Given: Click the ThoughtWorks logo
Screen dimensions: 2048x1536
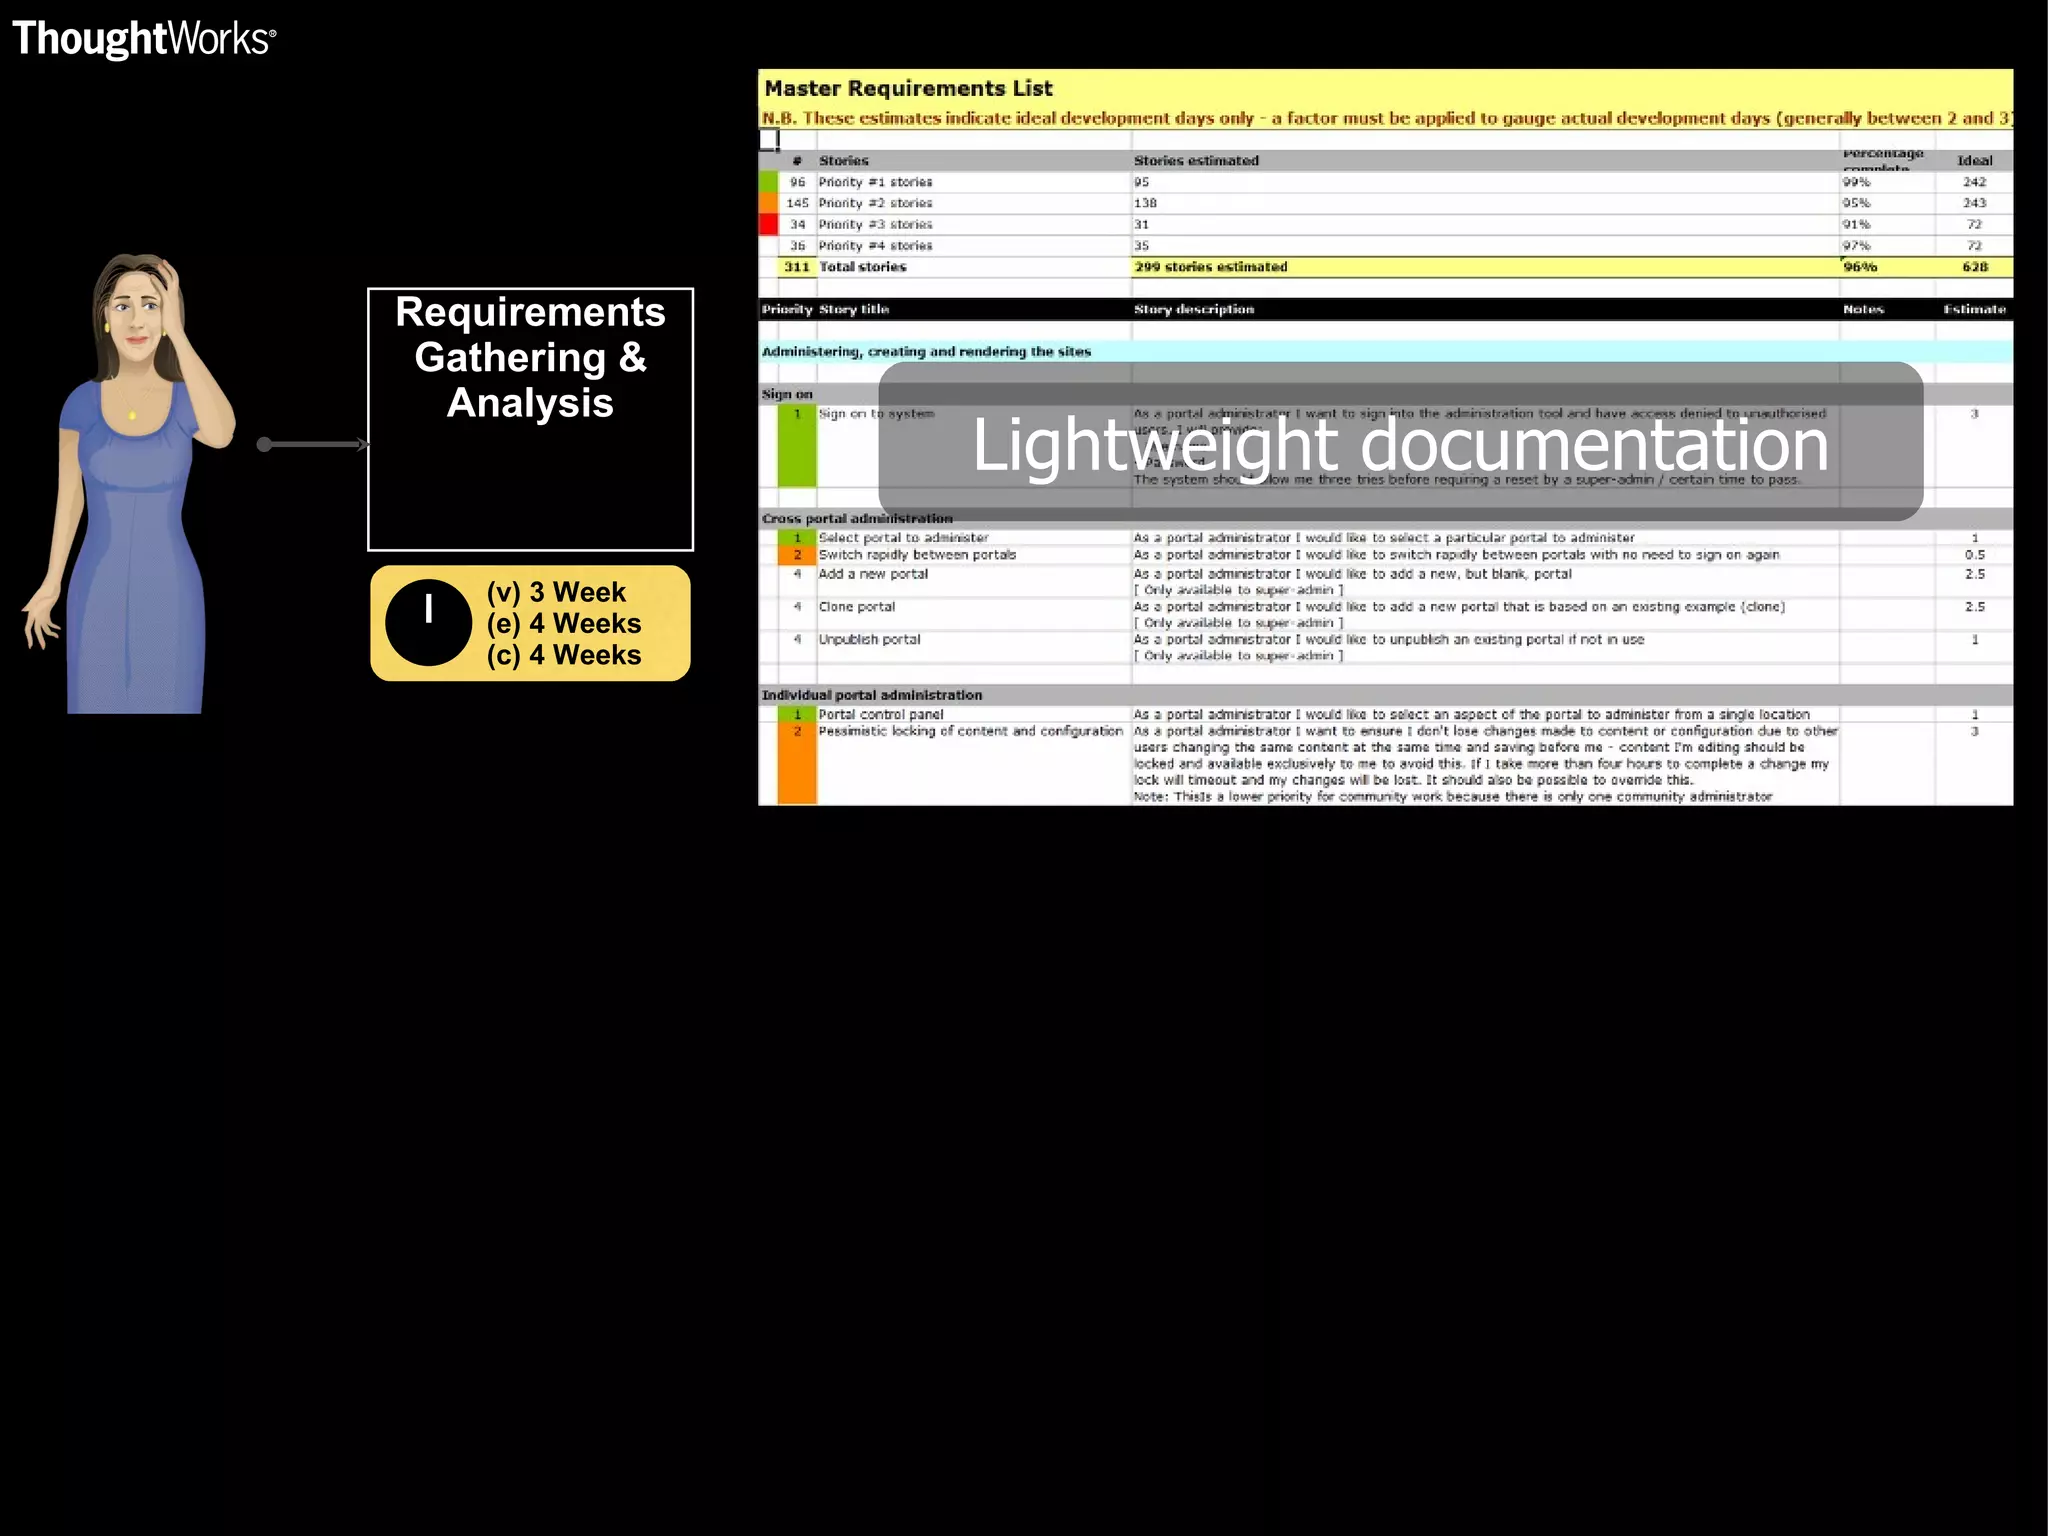Looking at the screenshot, I should [144, 39].
